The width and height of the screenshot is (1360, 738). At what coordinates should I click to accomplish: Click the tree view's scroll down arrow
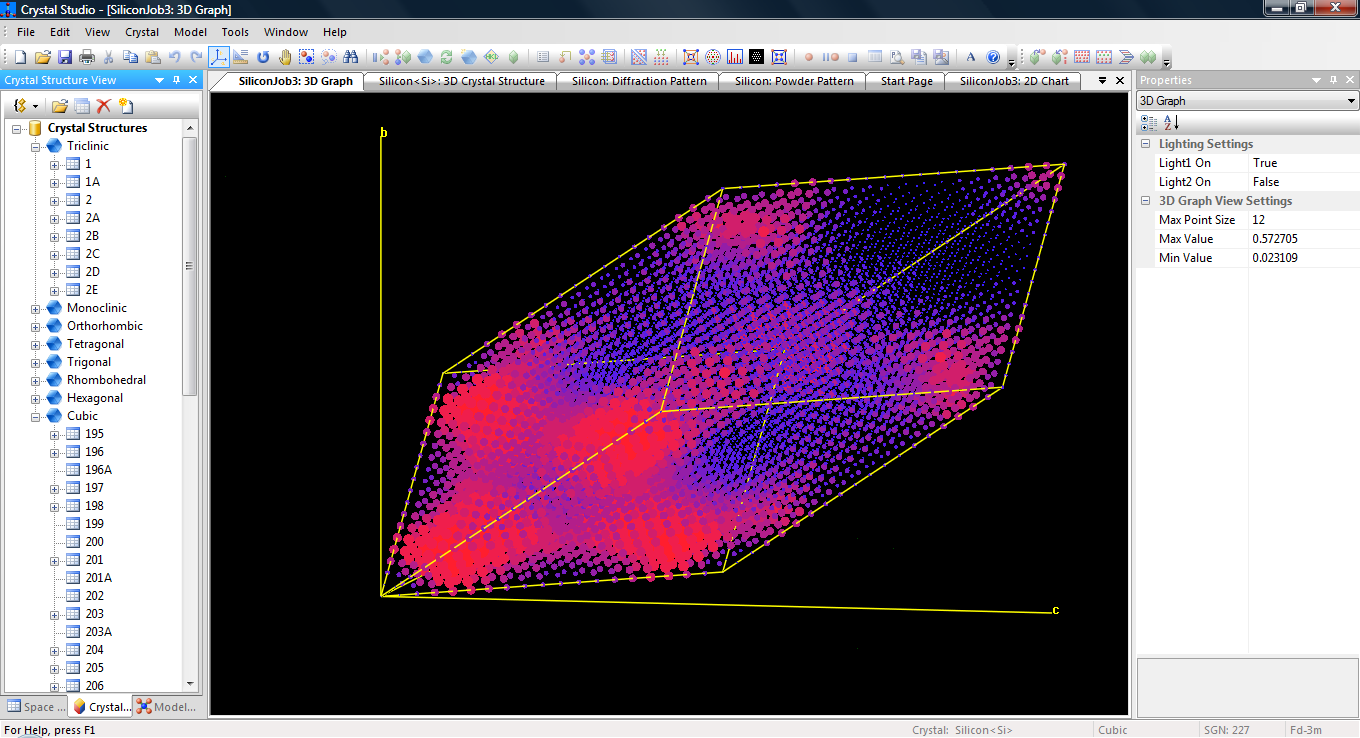(190, 684)
